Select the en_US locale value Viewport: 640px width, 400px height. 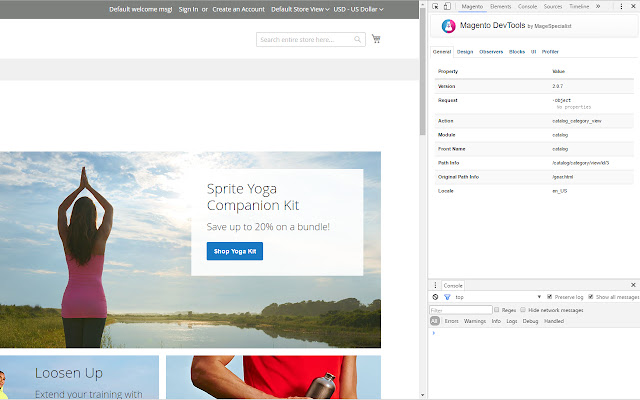pos(560,191)
